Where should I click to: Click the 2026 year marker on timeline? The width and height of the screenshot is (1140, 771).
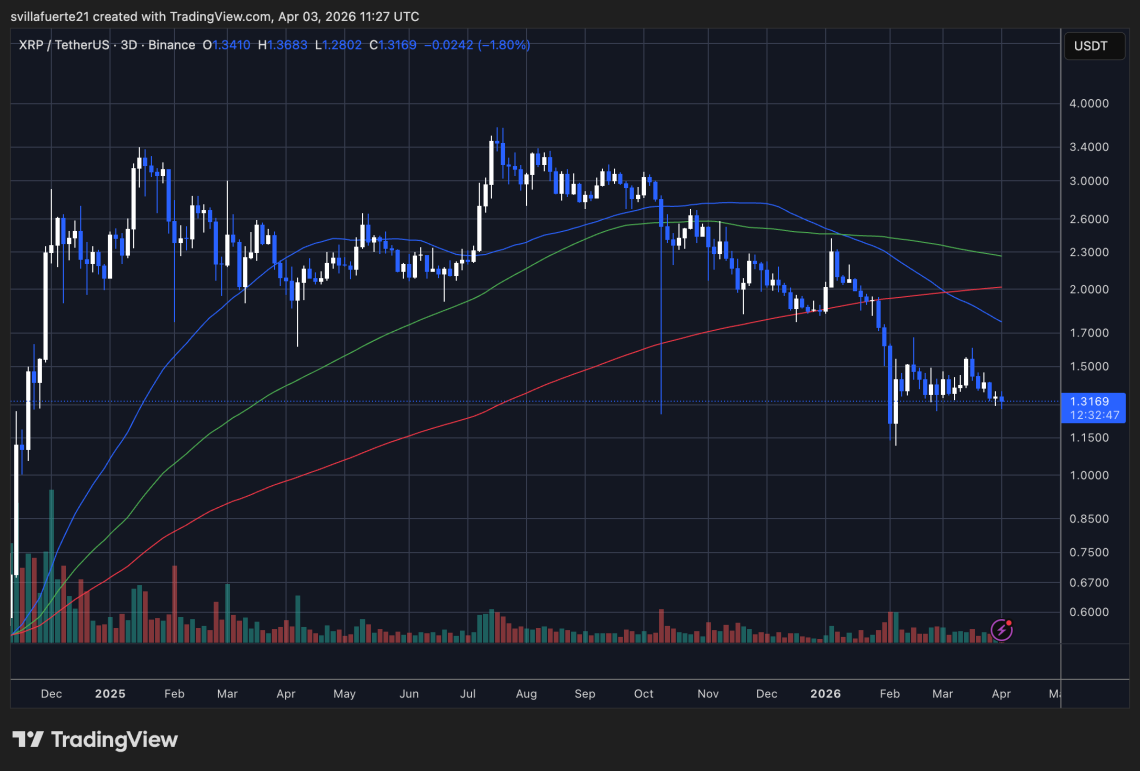825,694
